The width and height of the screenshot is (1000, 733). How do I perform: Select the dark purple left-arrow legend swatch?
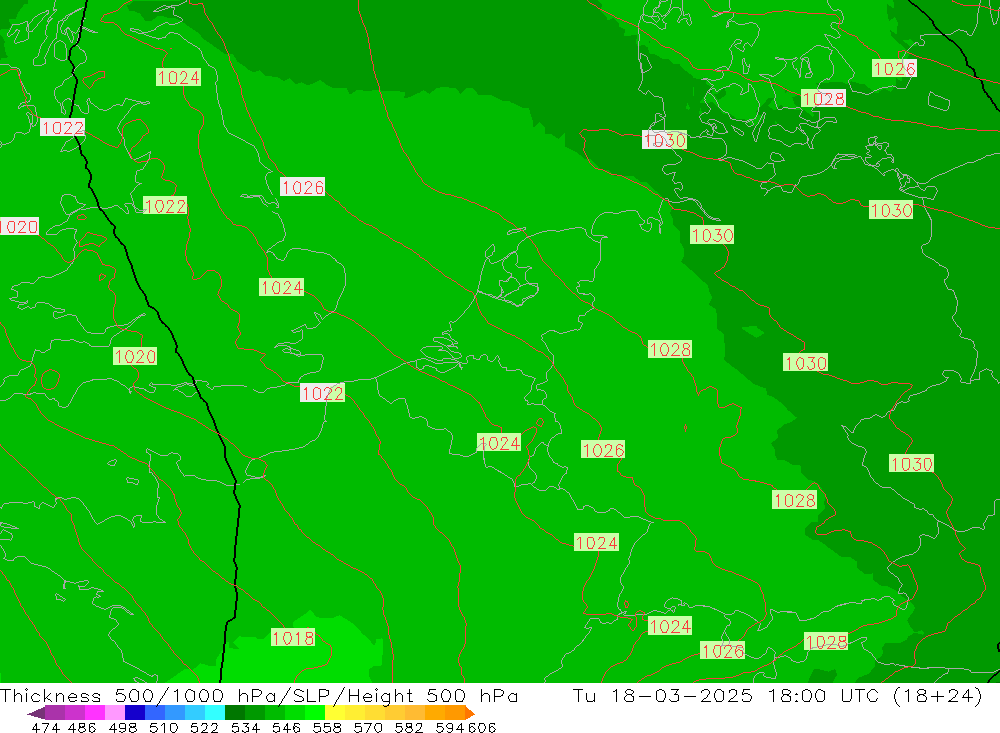click(x=36, y=713)
